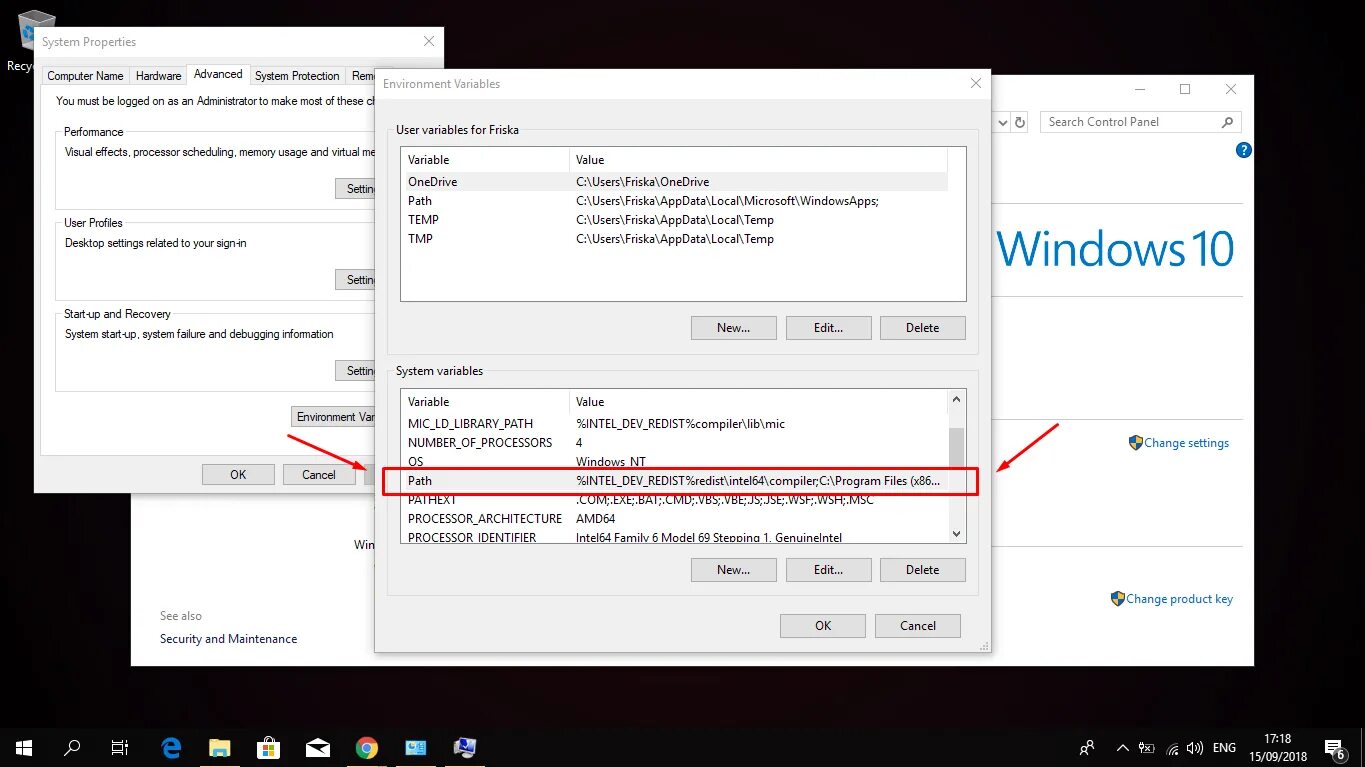This screenshot has height=767, width=1365.
Task: Click Edit under user variables
Action: [x=828, y=328]
